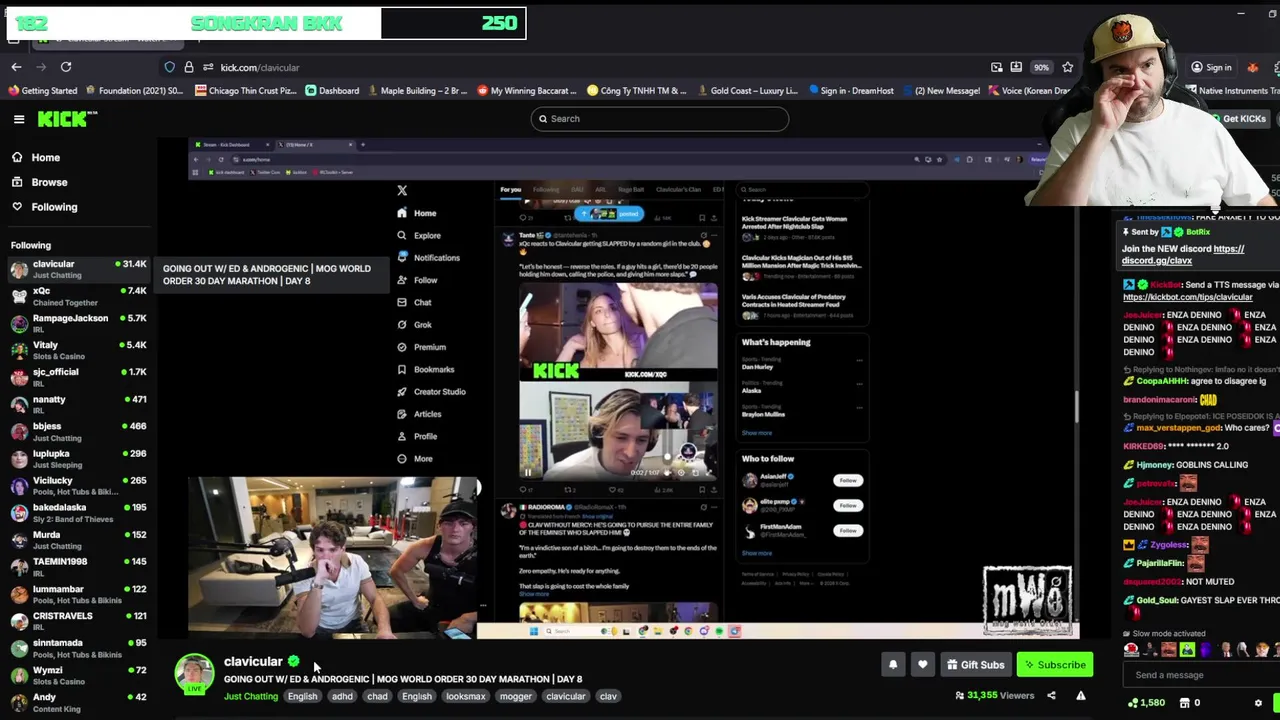
Task: Click the tracking protection shield icon
Action: click(x=170, y=67)
